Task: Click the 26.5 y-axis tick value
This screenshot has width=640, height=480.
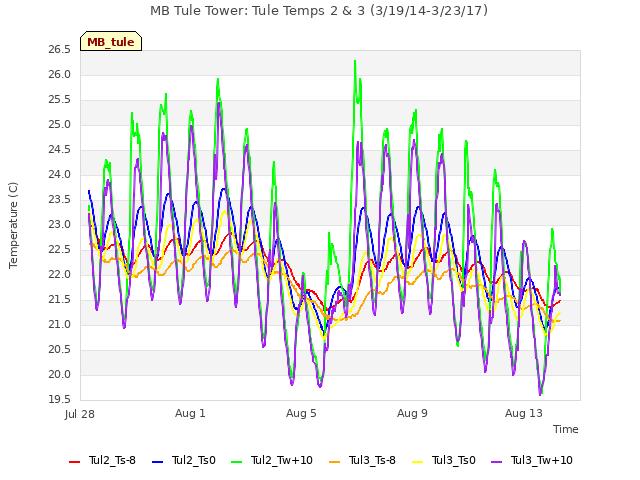Action: pos(60,50)
